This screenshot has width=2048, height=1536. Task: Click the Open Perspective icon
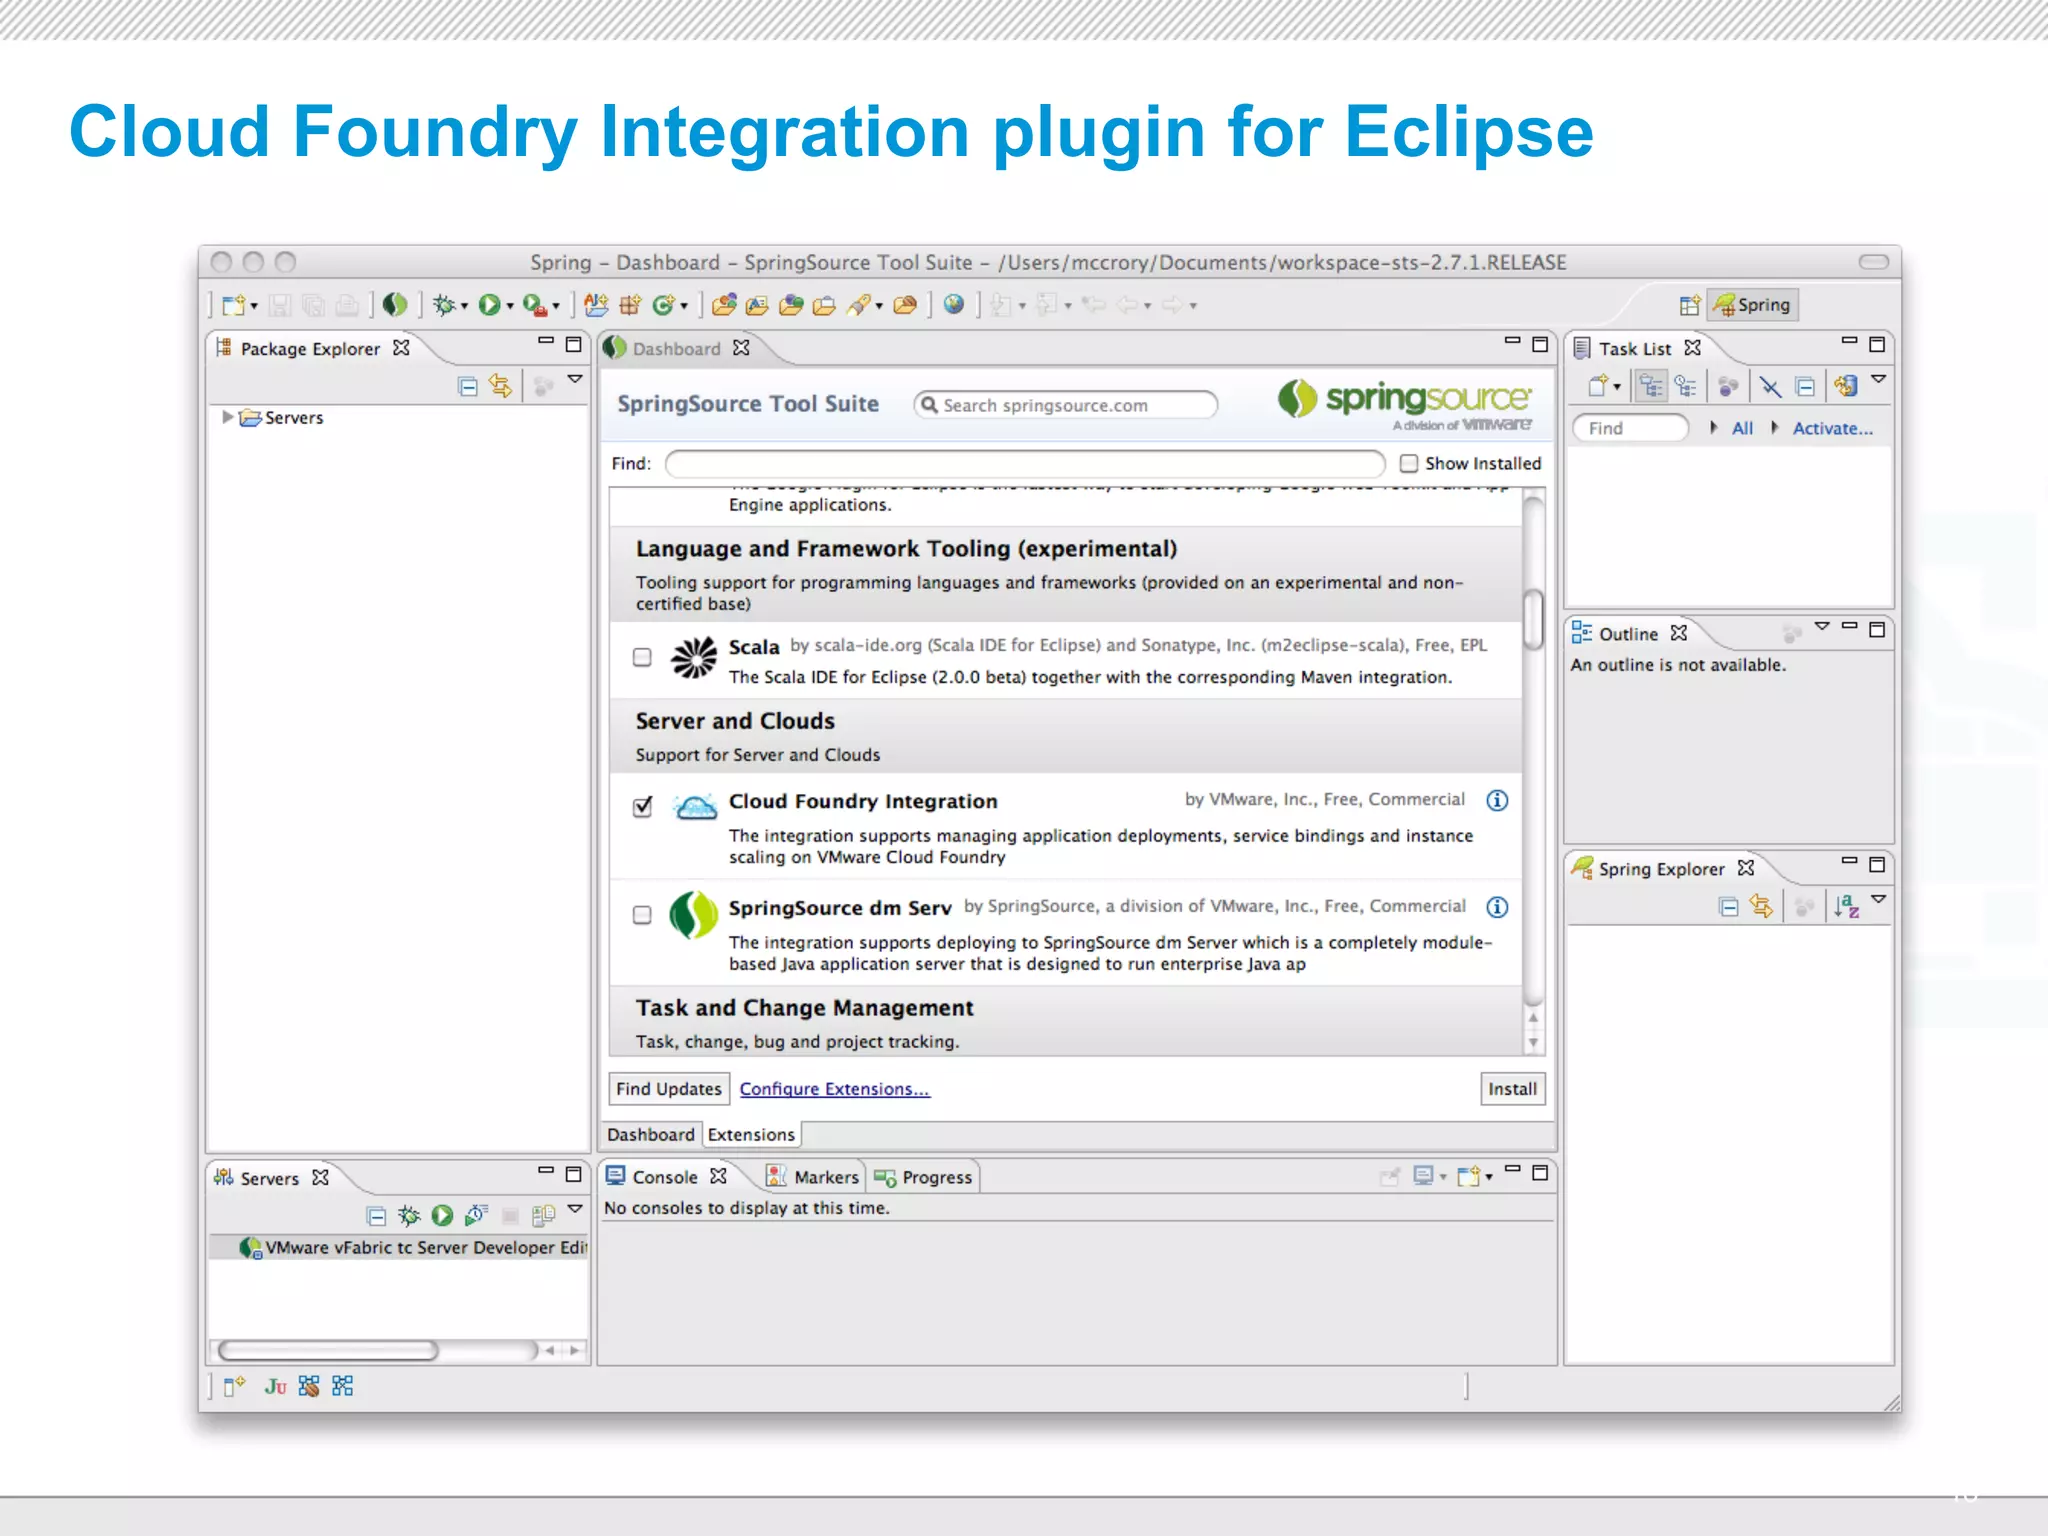point(1689,305)
